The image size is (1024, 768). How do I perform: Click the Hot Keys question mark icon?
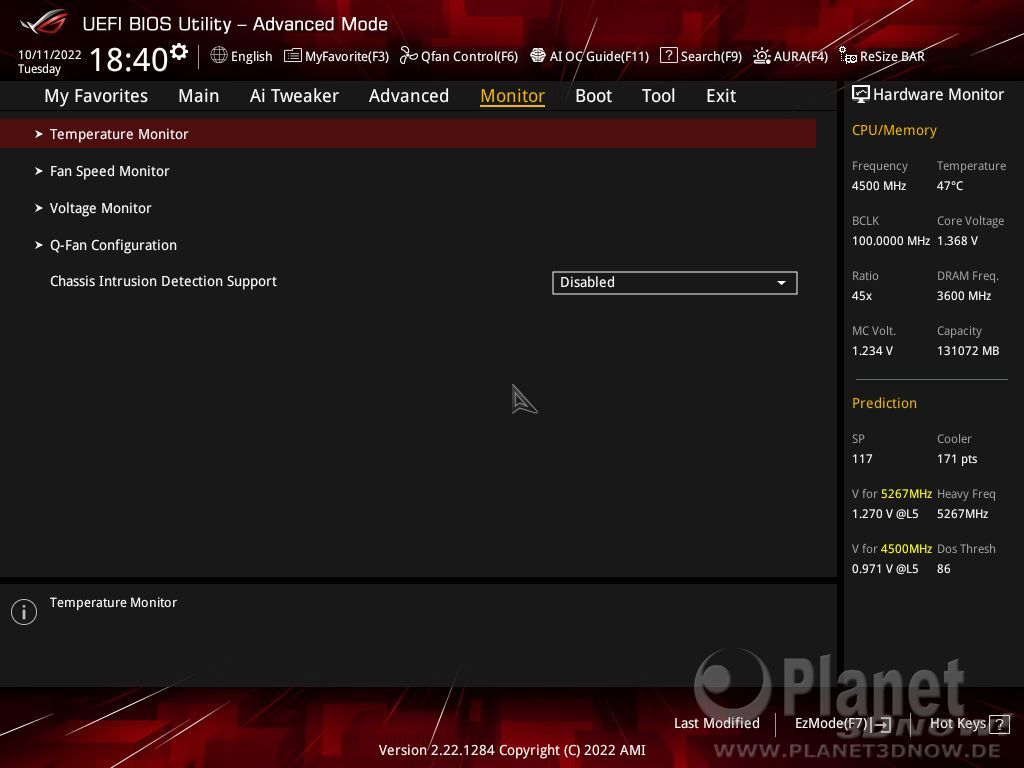point(999,724)
